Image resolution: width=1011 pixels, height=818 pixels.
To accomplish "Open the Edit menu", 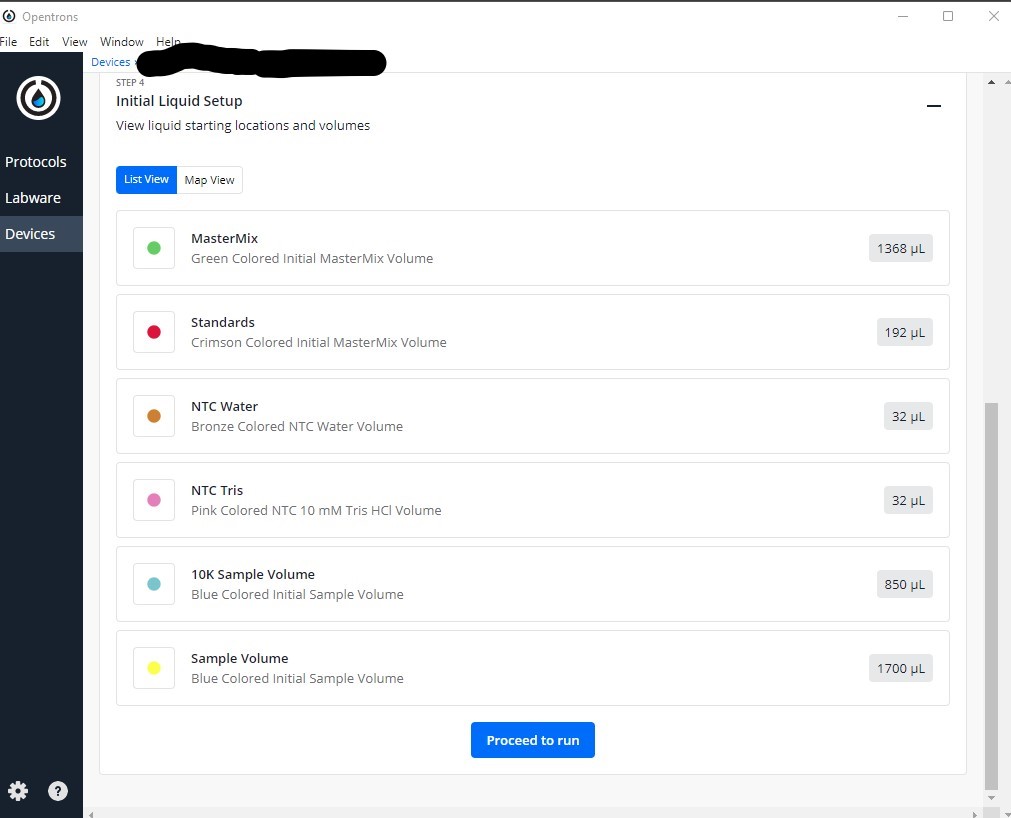I will (39, 42).
